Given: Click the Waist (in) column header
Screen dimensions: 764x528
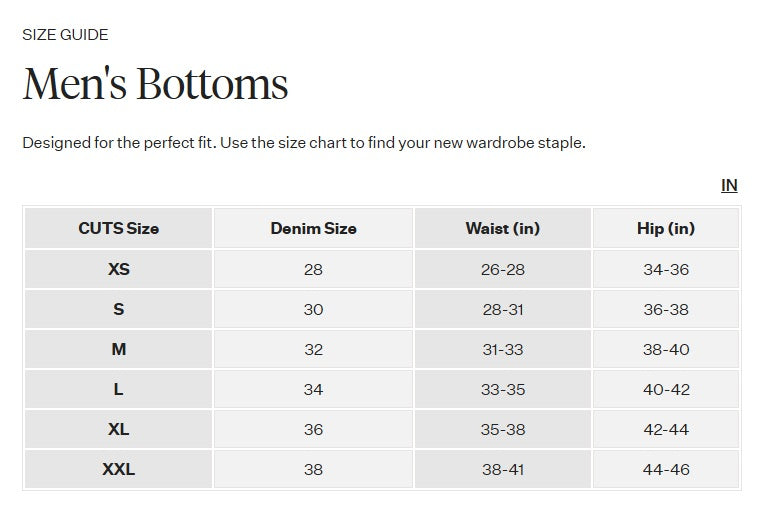Looking at the screenshot, I should pos(502,228).
